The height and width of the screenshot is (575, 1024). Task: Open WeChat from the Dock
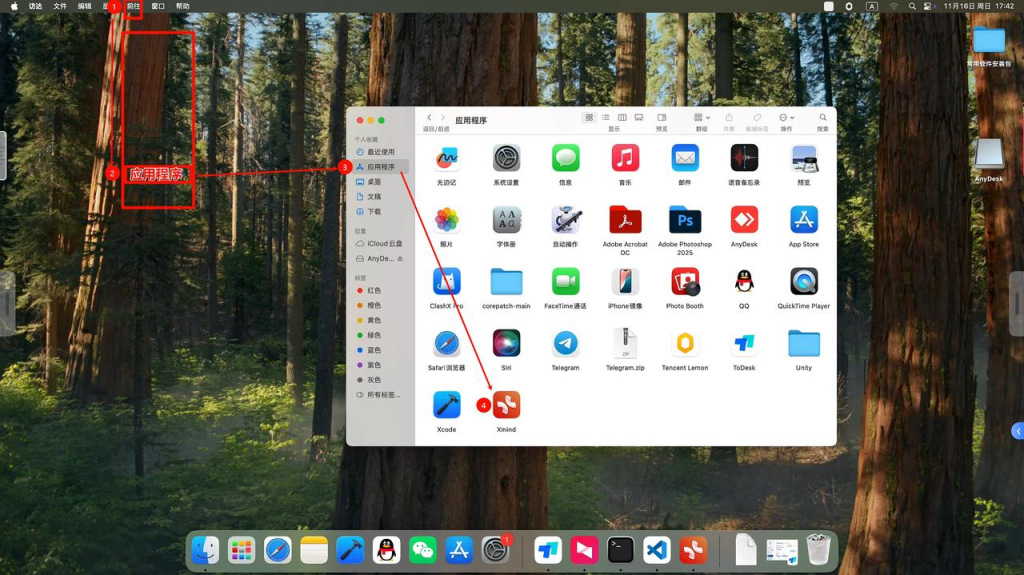[x=423, y=550]
